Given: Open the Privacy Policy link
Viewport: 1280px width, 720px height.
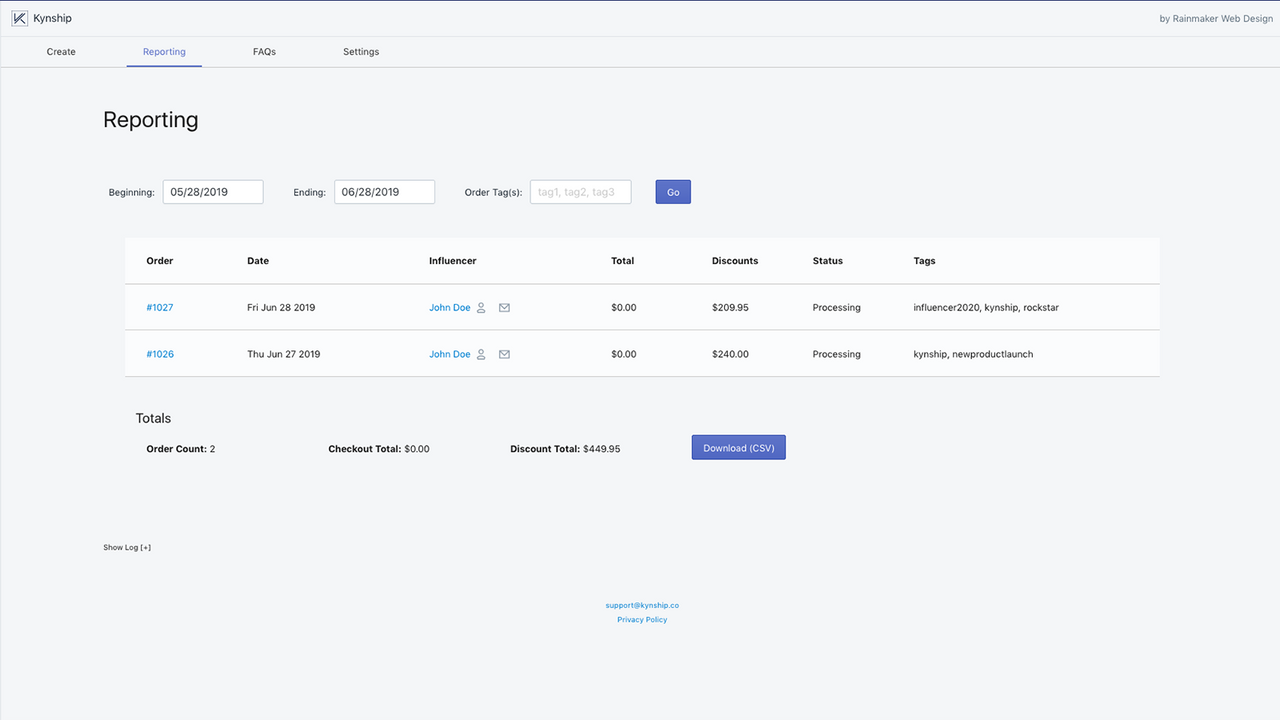Looking at the screenshot, I should tap(642, 620).
